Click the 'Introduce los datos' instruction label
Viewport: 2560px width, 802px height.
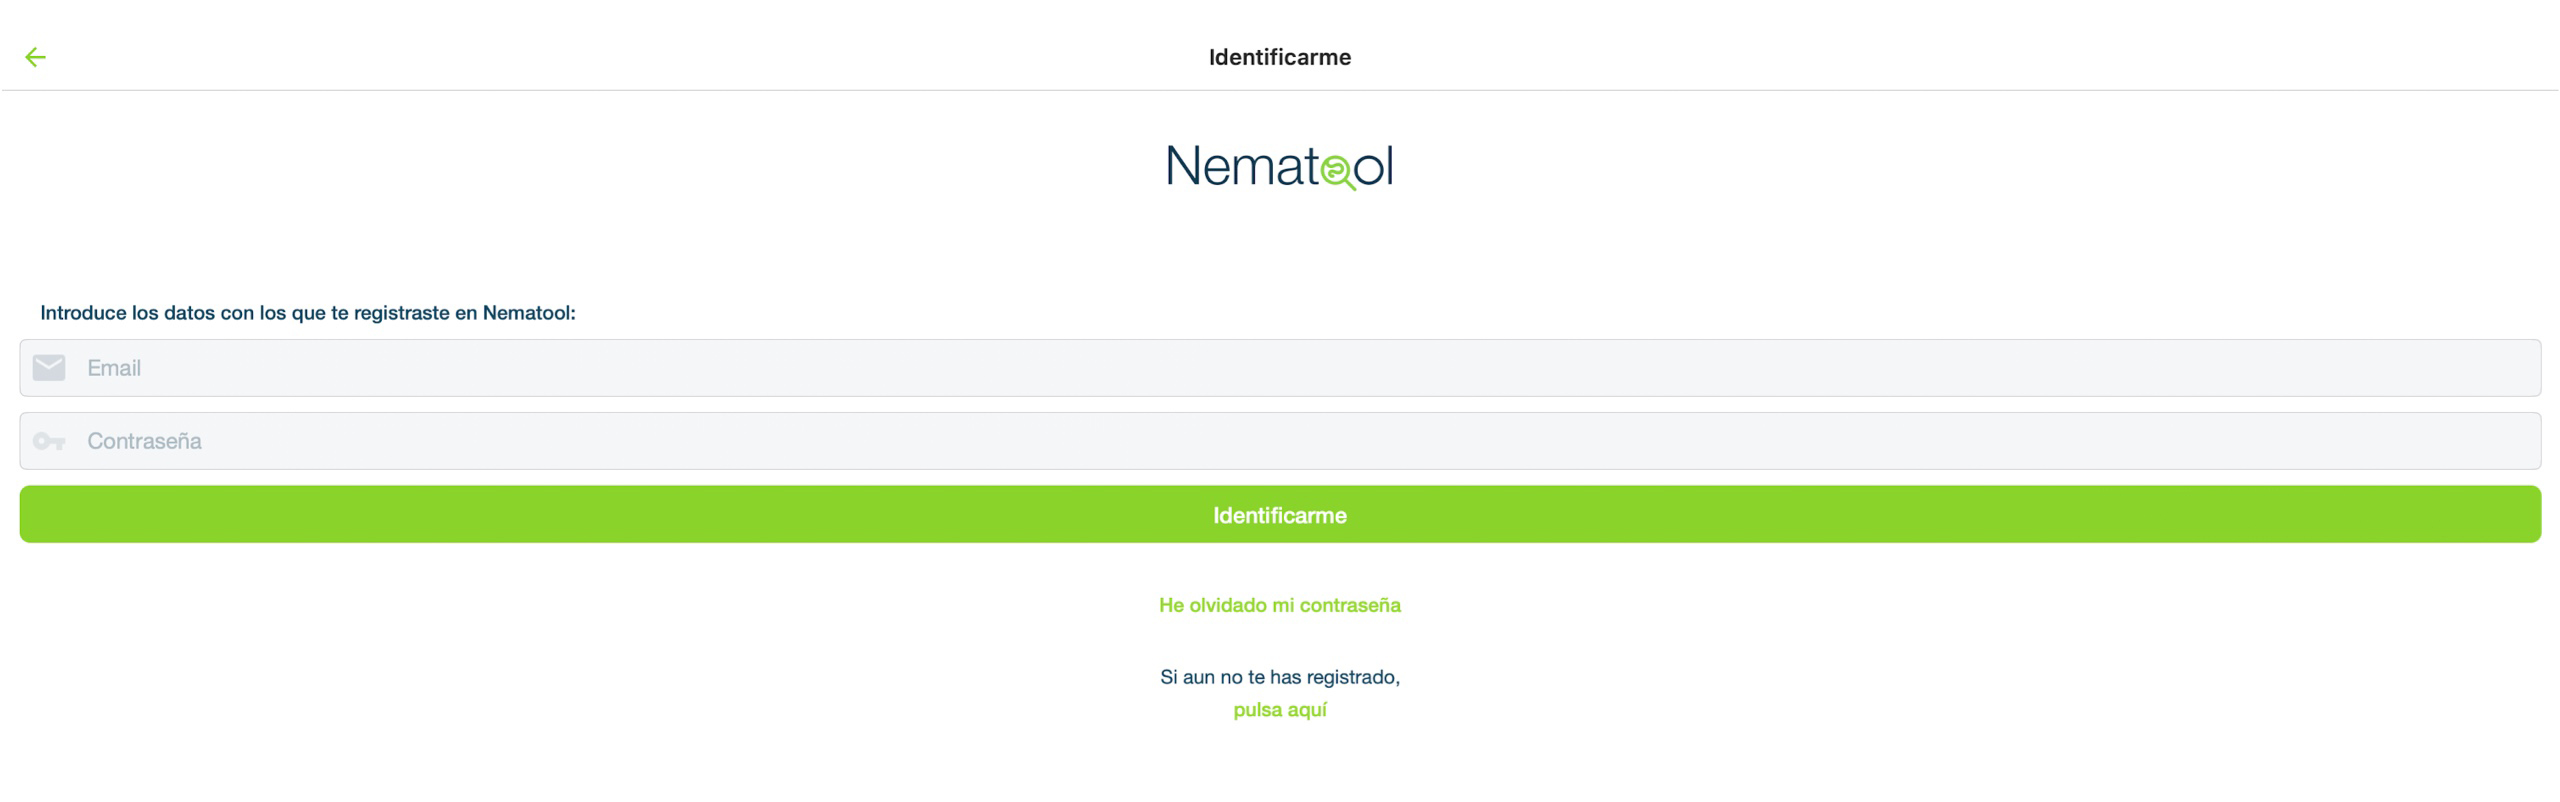[x=307, y=313]
